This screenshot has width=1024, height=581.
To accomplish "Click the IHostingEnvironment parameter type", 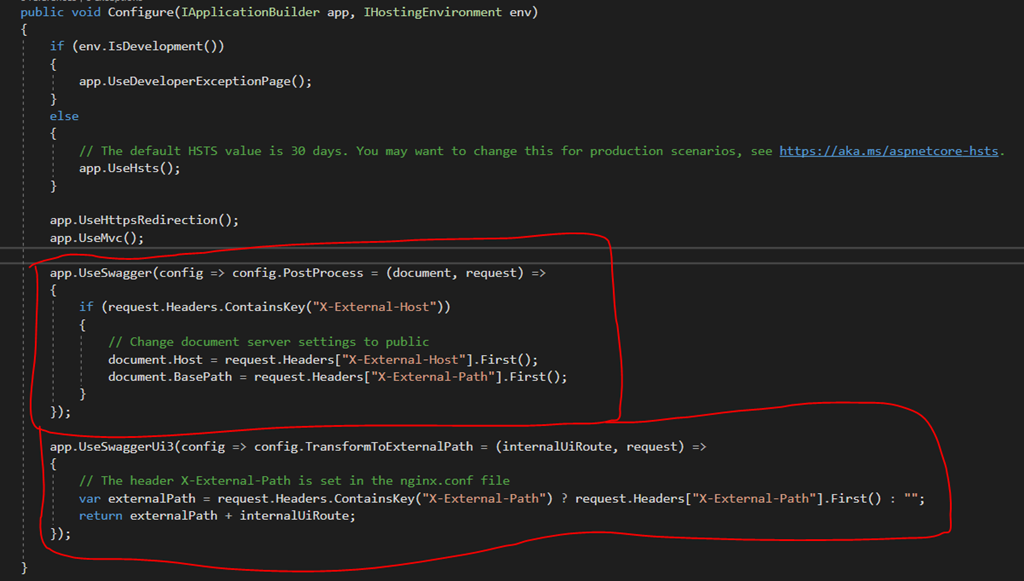I will 432,12.
